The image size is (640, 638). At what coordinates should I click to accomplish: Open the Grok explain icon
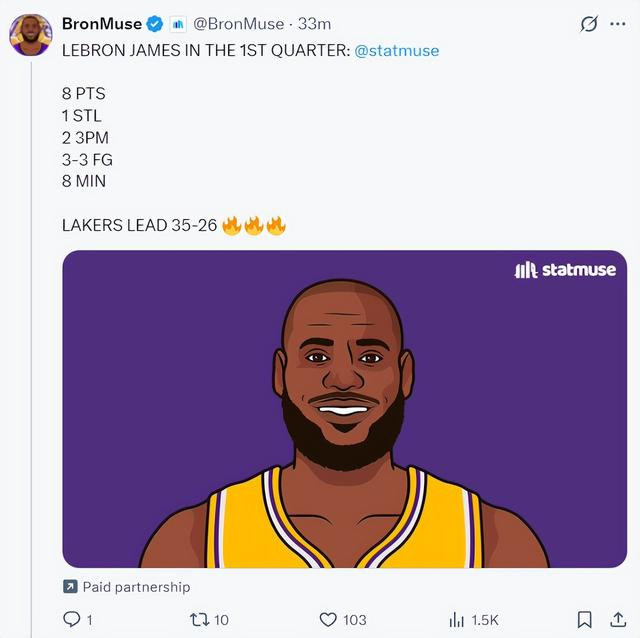click(x=589, y=24)
